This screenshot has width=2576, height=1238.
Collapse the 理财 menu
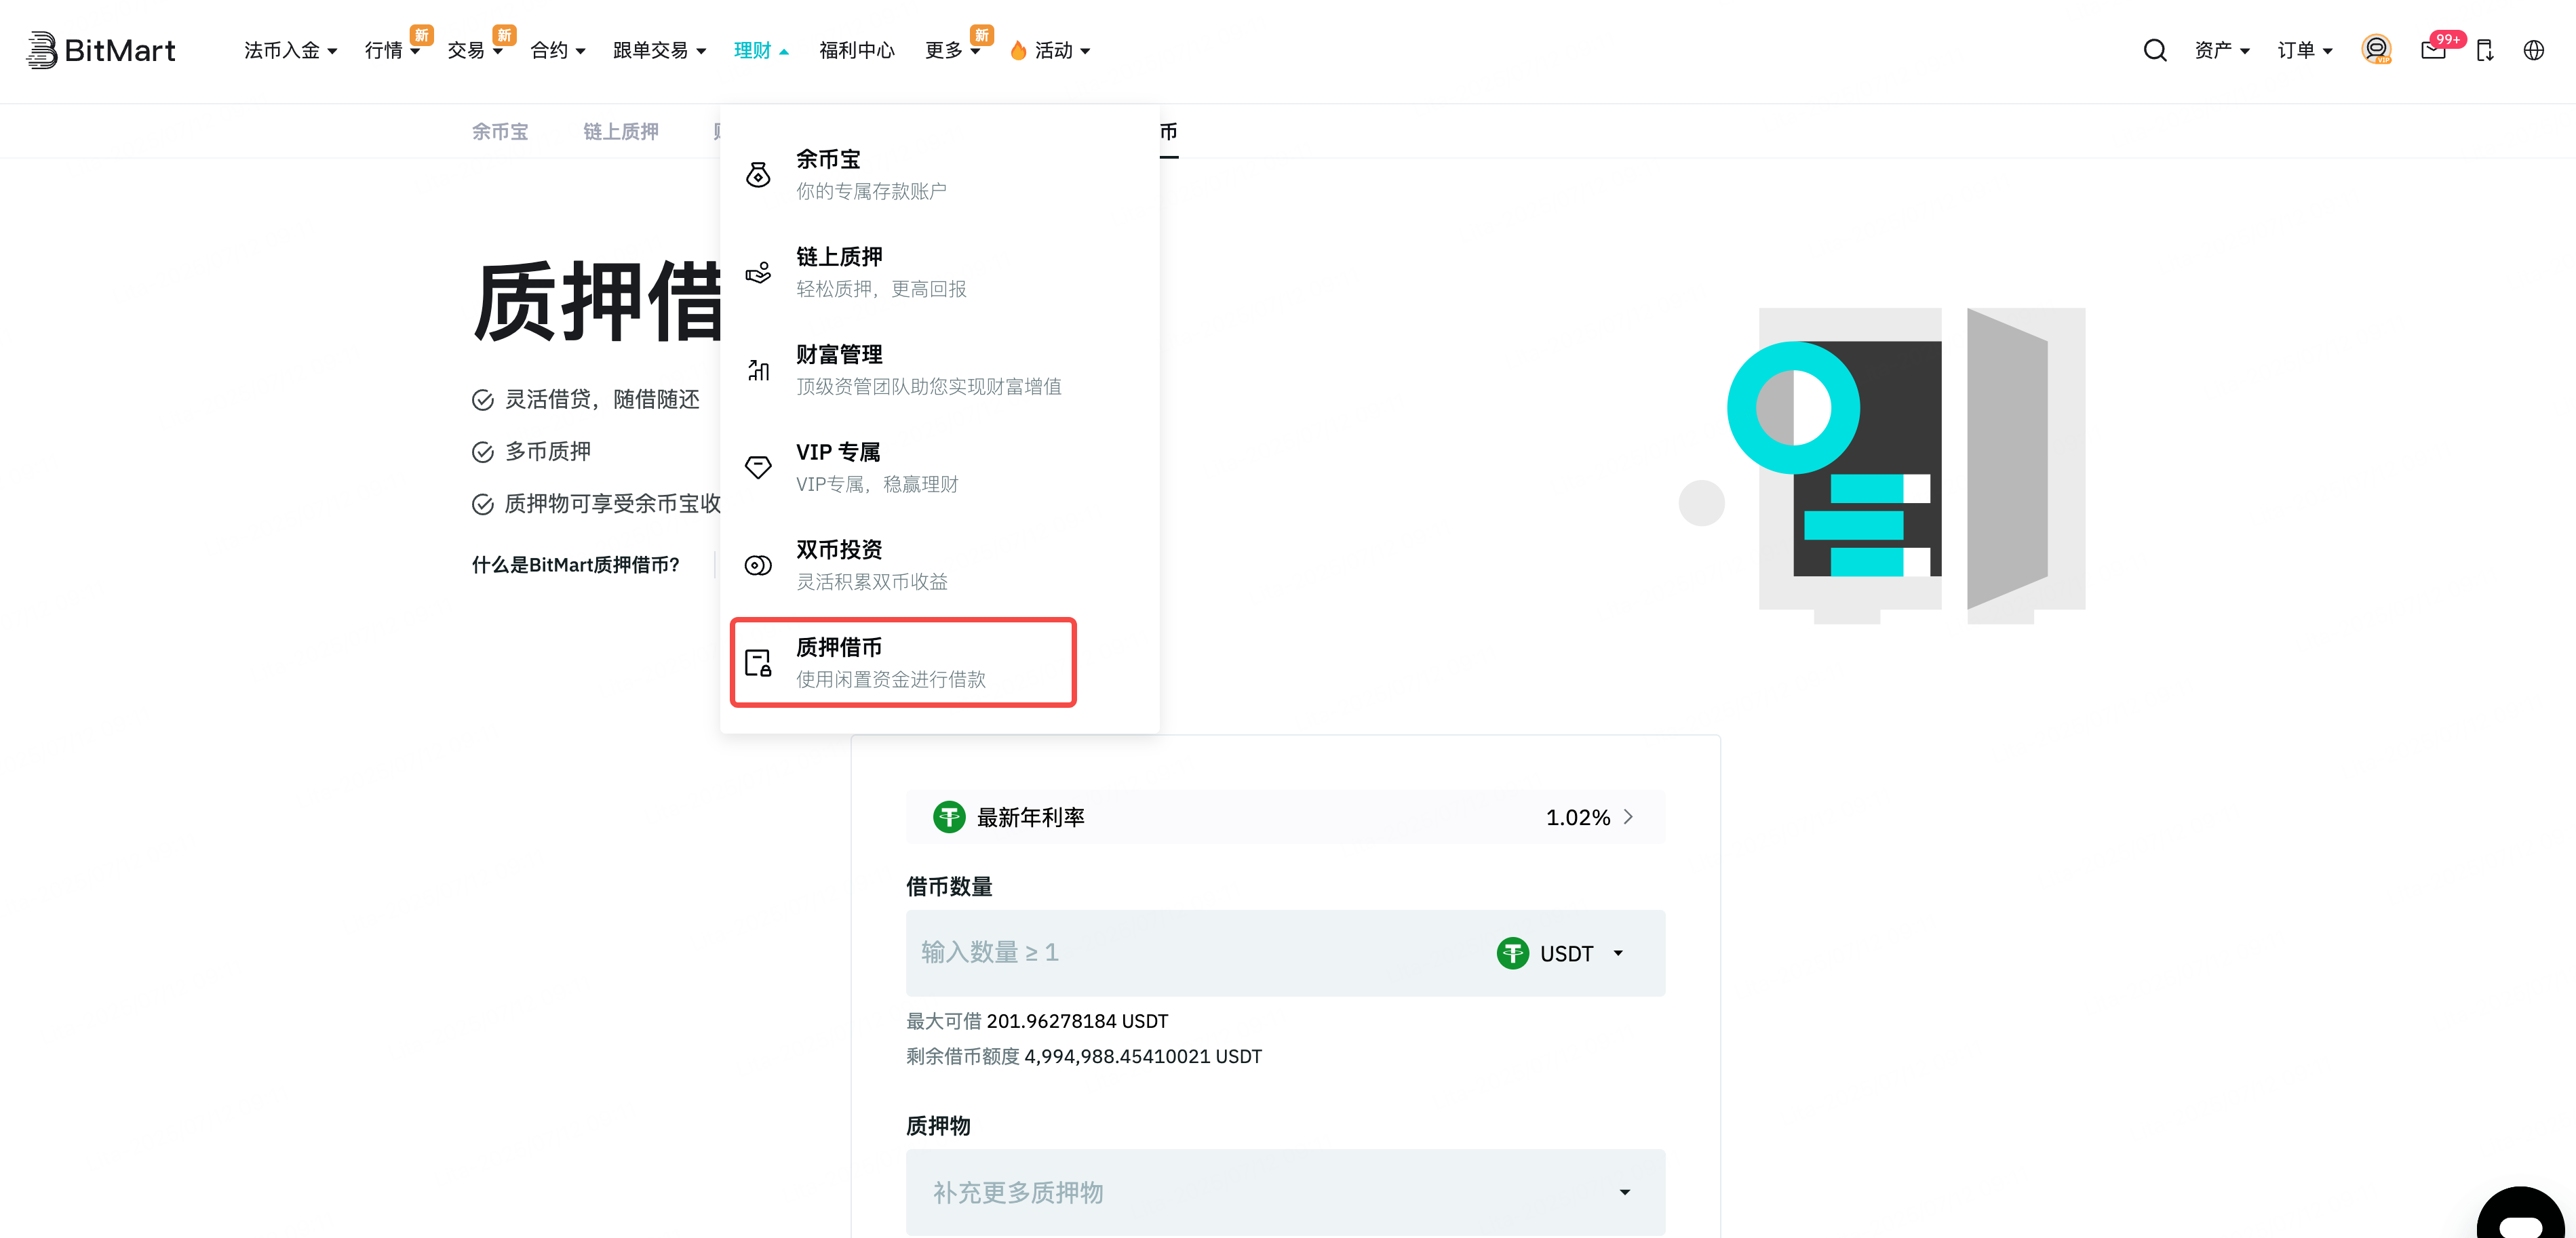tap(761, 50)
